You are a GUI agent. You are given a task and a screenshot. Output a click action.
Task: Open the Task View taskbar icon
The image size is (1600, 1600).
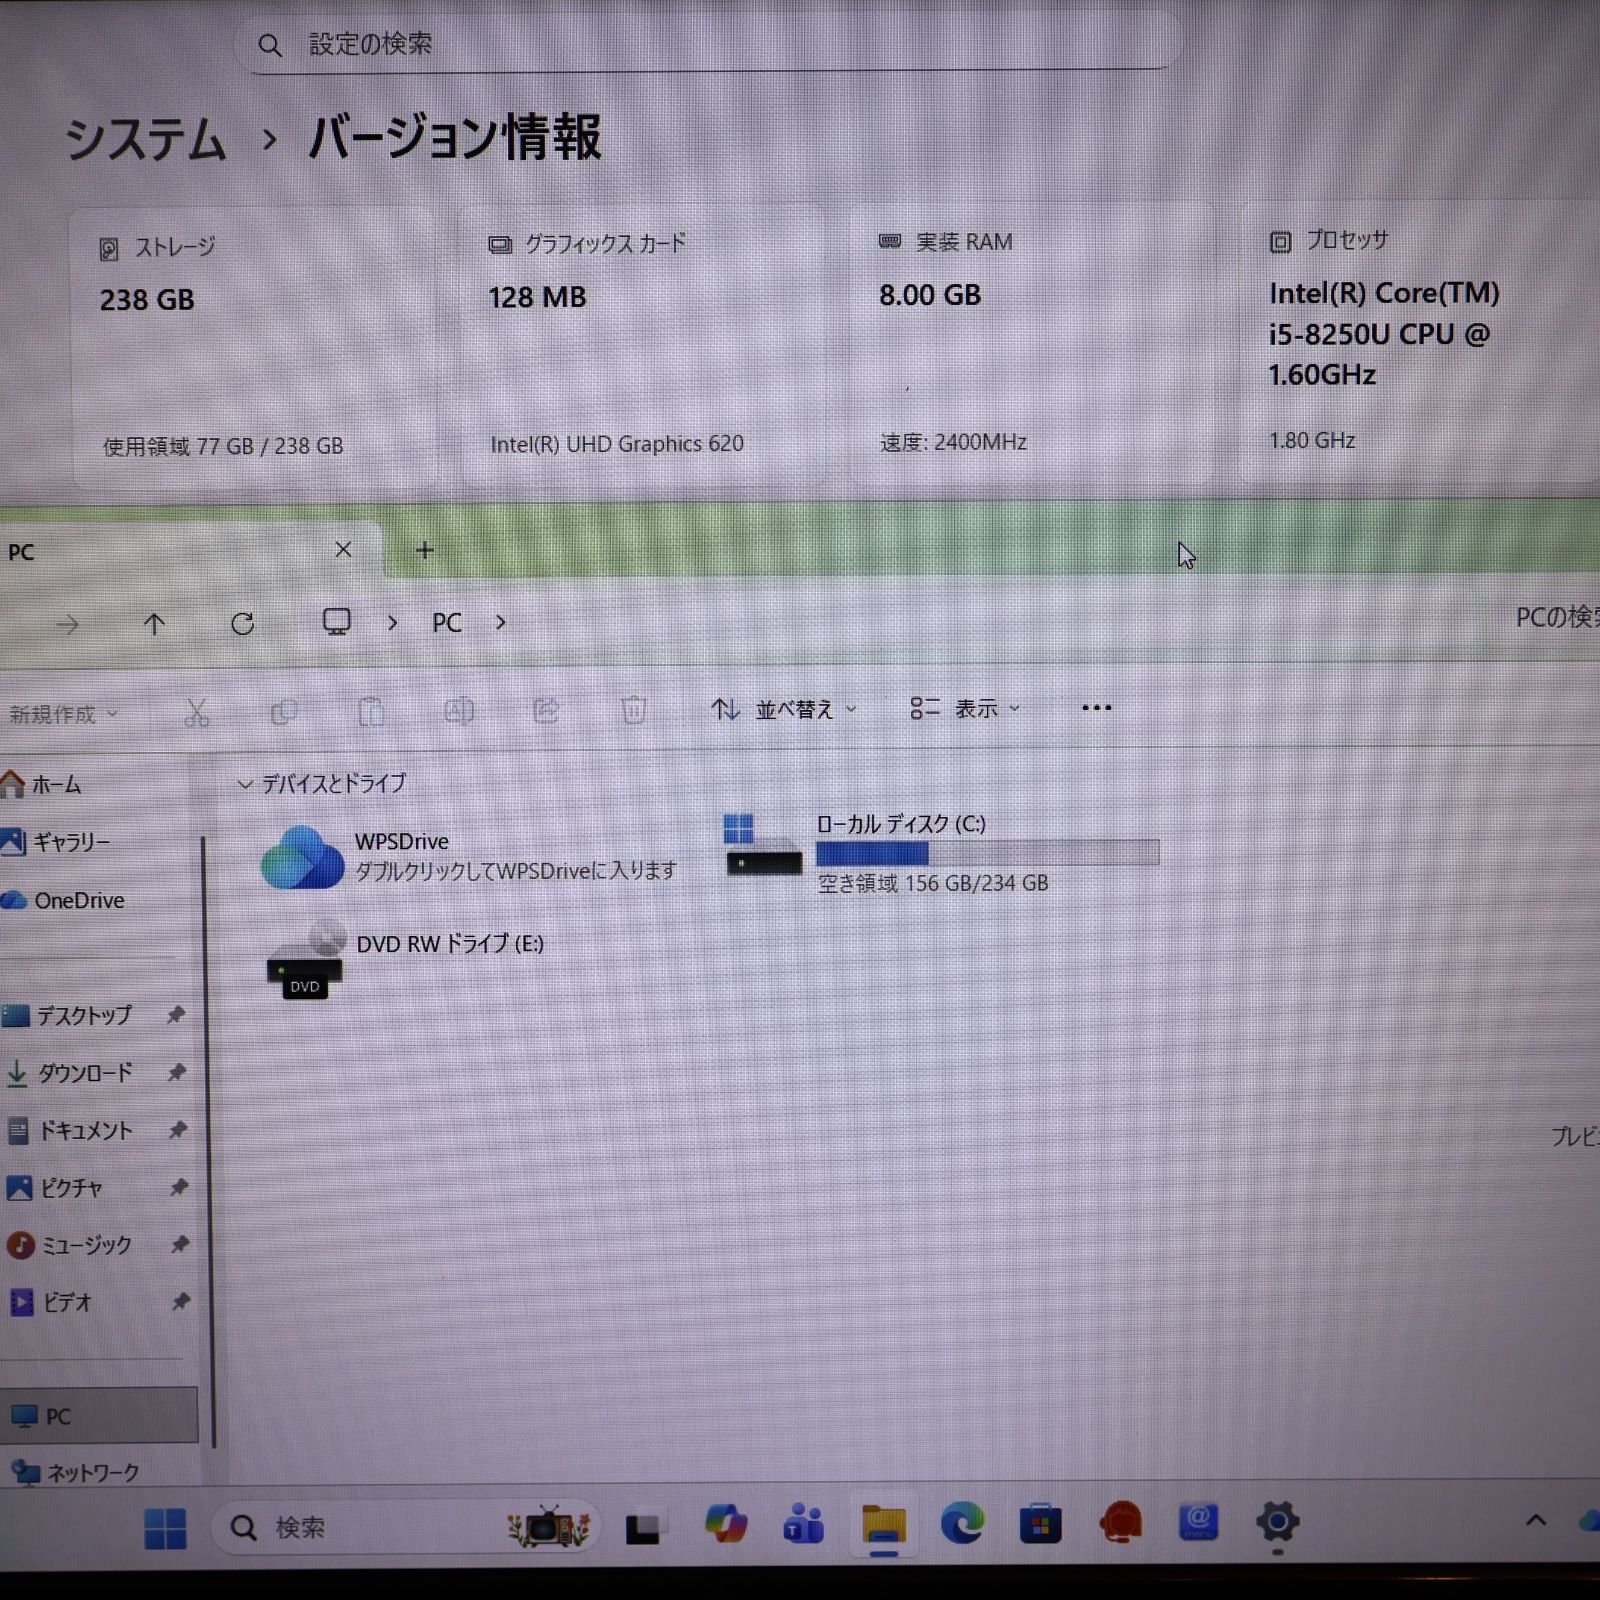[x=642, y=1528]
